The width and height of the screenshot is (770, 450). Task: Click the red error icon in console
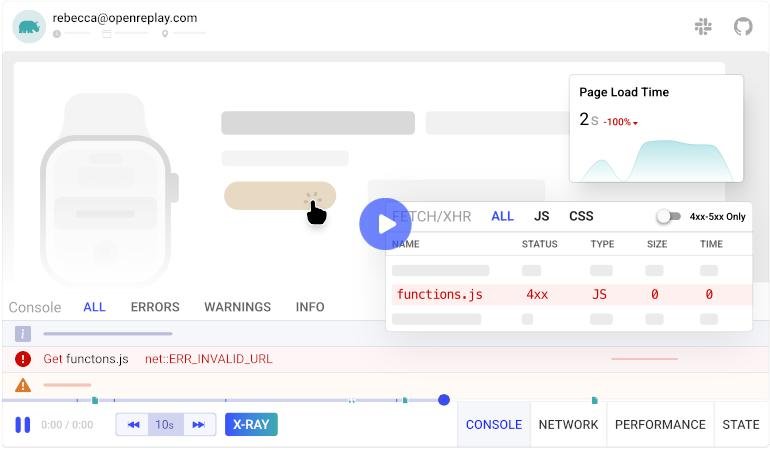coord(23,359)
